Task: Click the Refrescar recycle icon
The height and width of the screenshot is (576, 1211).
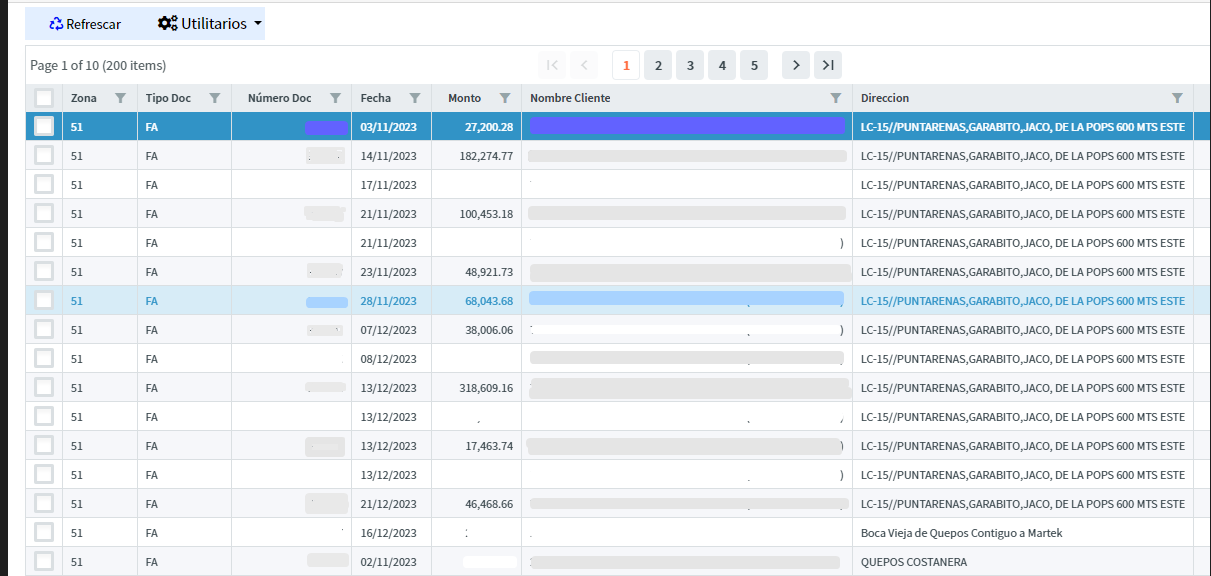Action: pyautogui.click(x=56, y=24)
